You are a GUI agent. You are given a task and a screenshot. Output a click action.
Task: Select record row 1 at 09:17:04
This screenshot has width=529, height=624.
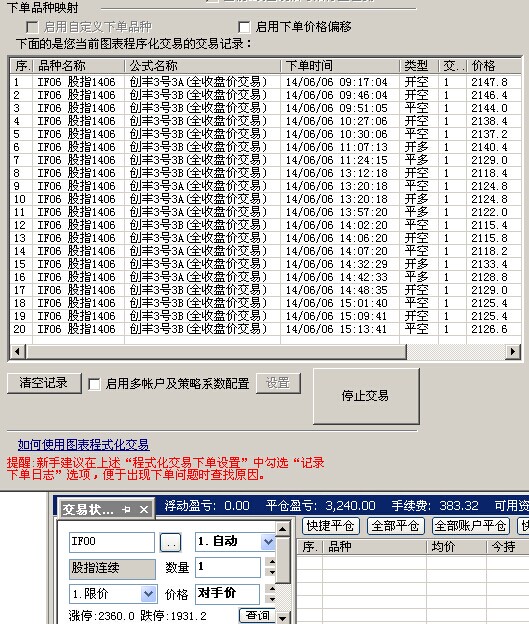coord(265,82)
